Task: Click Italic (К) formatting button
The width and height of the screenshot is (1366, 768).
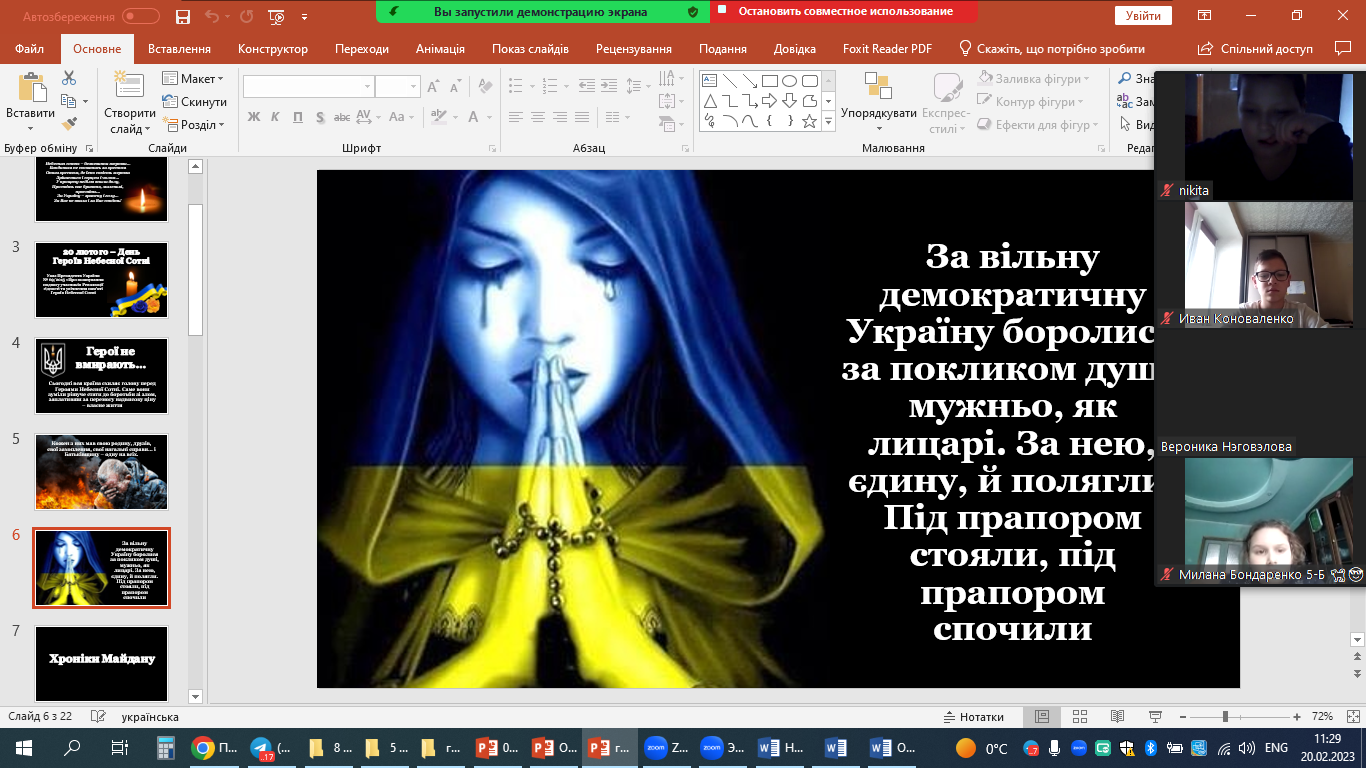Action: click(275, 117)
